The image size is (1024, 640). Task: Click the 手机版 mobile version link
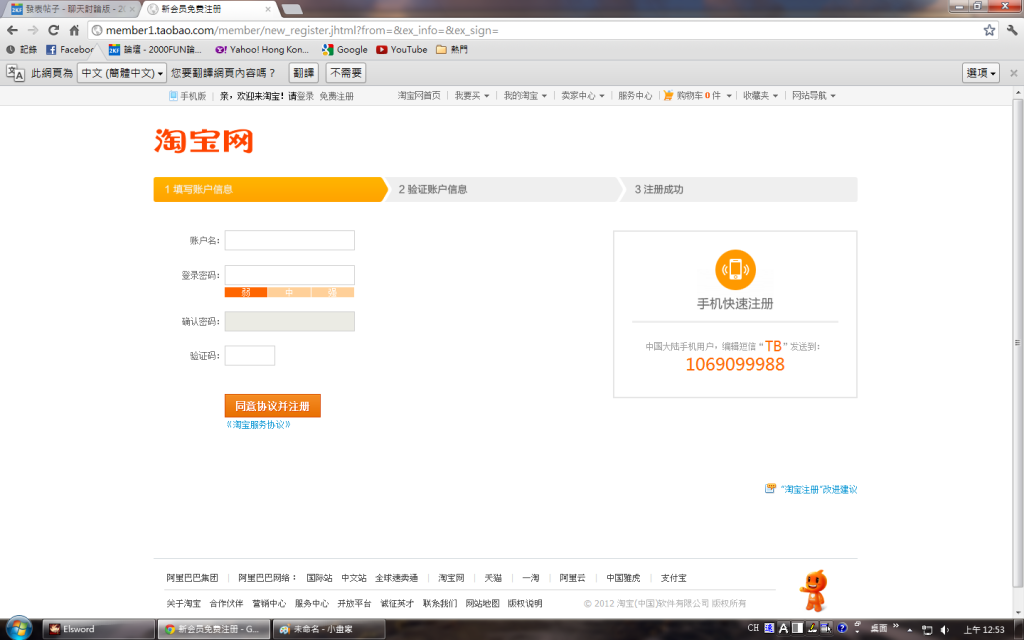187,96
